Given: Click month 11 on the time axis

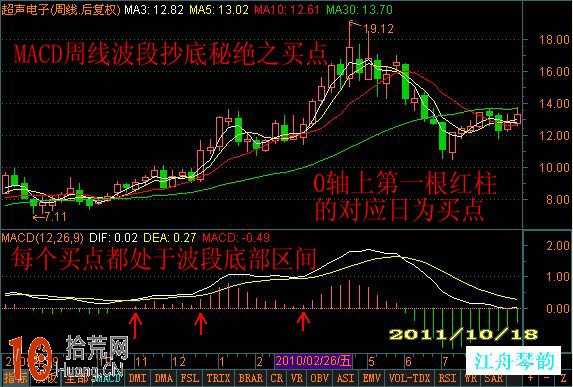Looking at the screenshot, I should tap(141, 362).
